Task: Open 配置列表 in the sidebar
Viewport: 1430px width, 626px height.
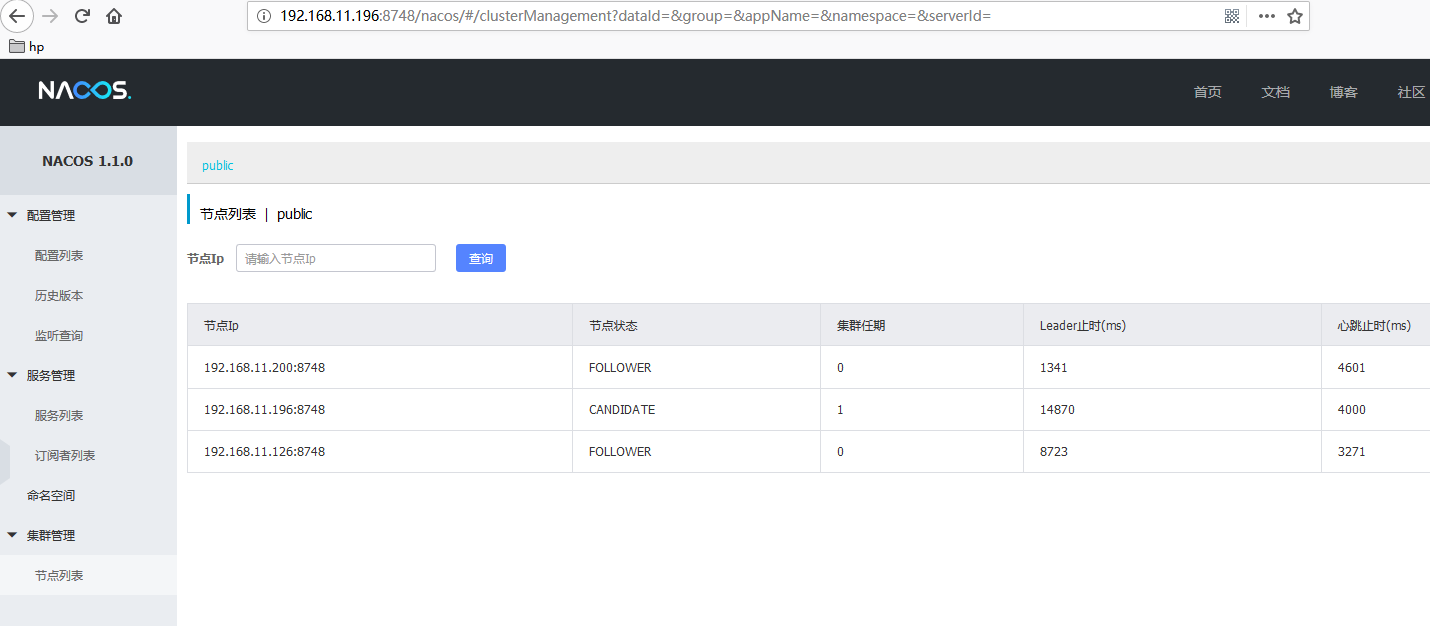Action: [59, 256]
